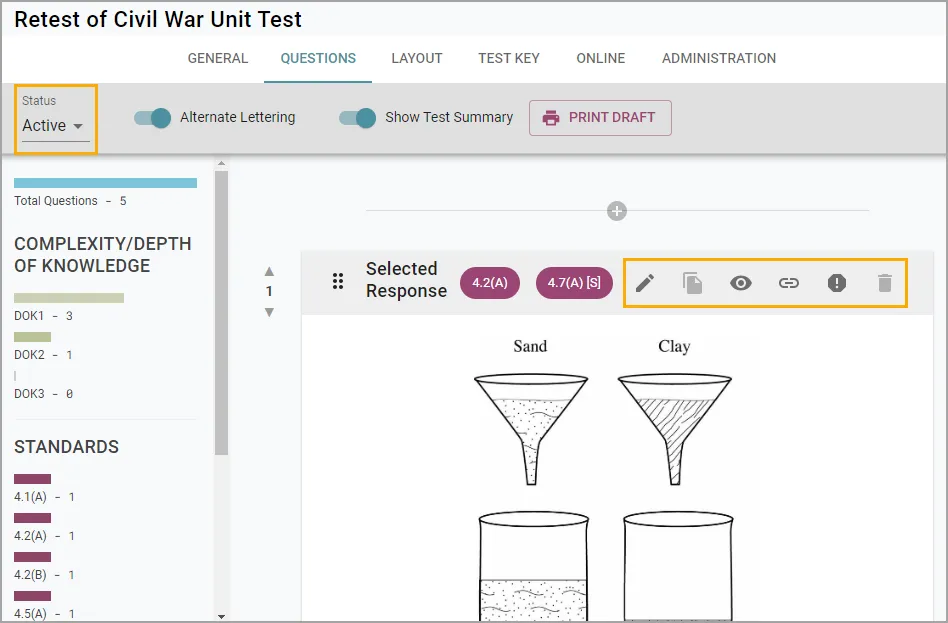948x623 pixels.
Task: Click the Total Questions progress bar
Action: point(105,182)
